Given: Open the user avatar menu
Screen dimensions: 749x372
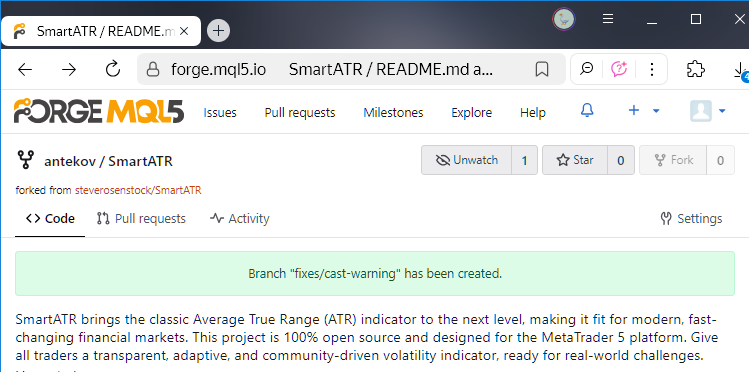Looking at the screenshot, I should coord(708,111).
